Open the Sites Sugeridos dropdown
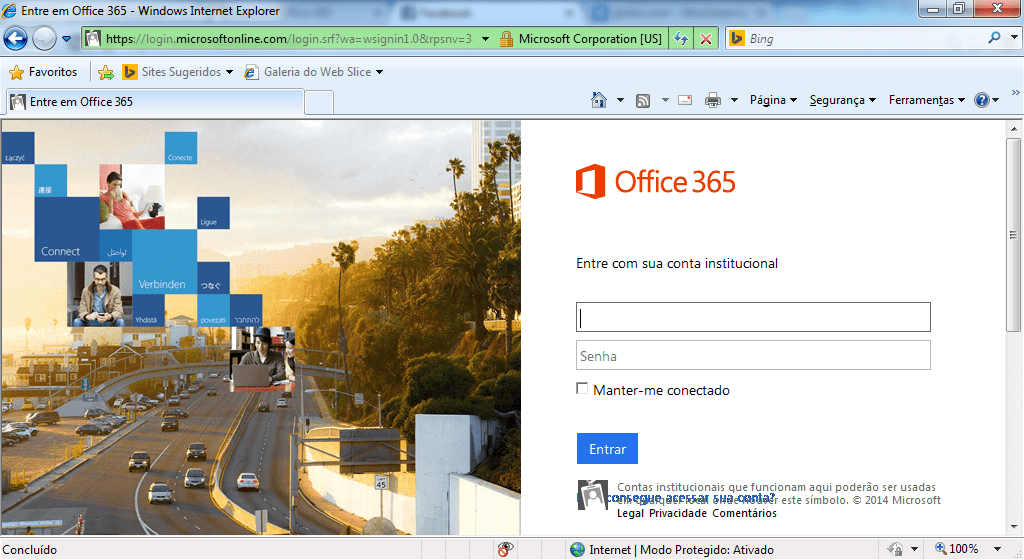This screenshot has width=1024, height=560. pos(229,72)
